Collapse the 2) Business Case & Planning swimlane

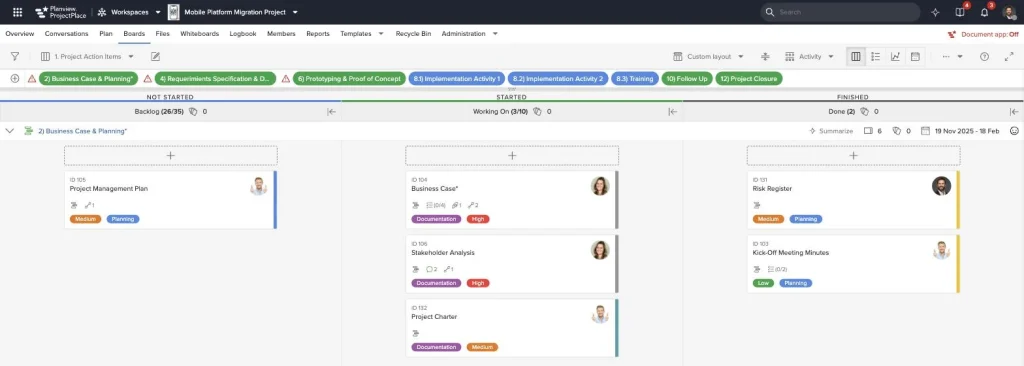click(x=9, y=131)
